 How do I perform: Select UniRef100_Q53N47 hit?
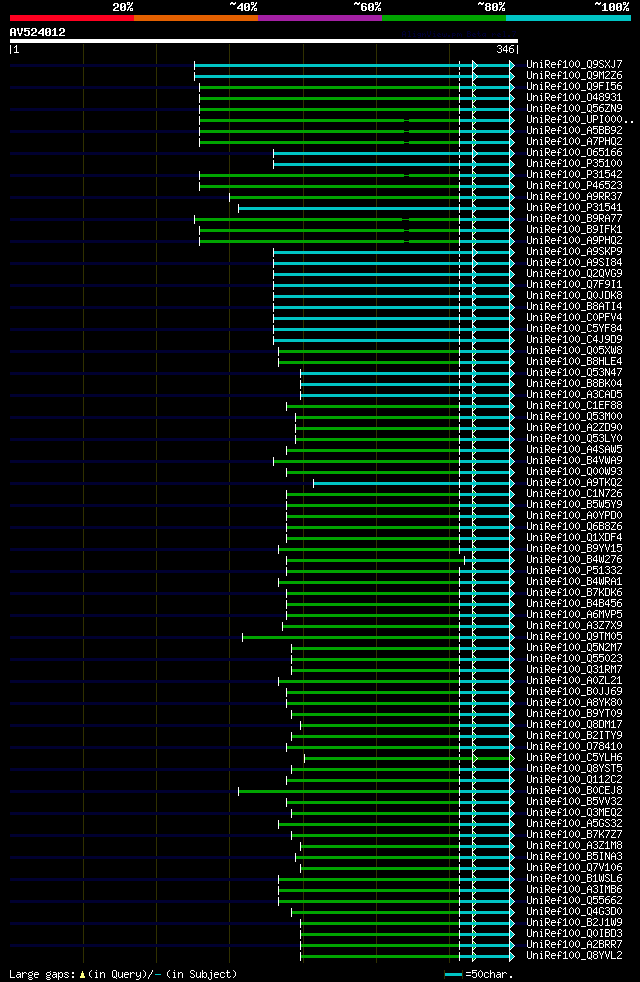[574, 373]
